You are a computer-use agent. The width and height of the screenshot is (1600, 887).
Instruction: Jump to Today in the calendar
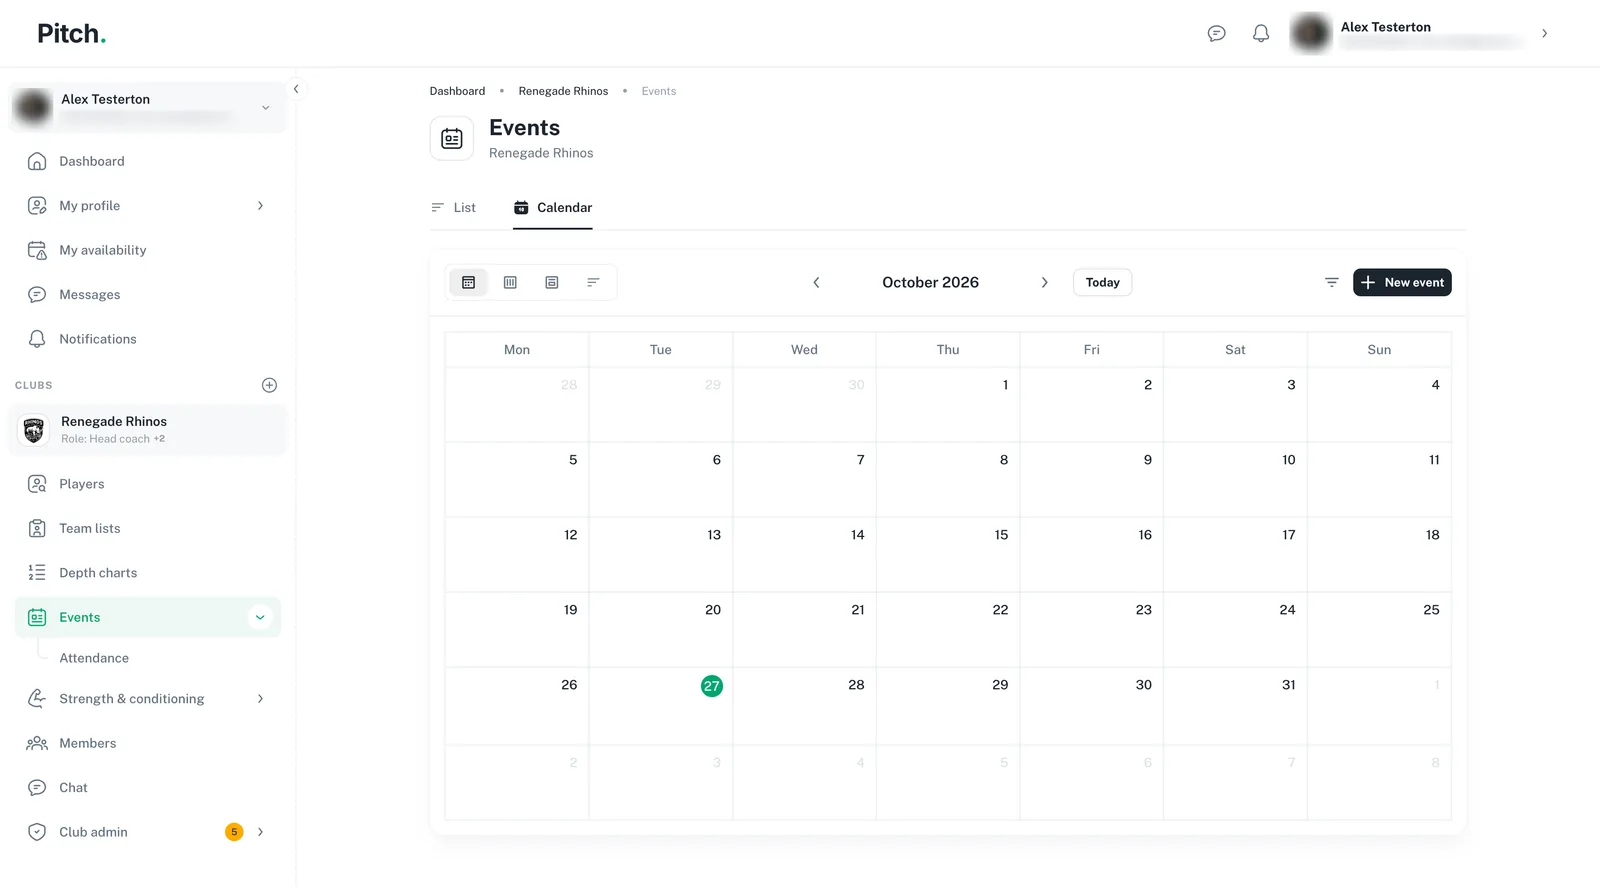point(1103,283)
